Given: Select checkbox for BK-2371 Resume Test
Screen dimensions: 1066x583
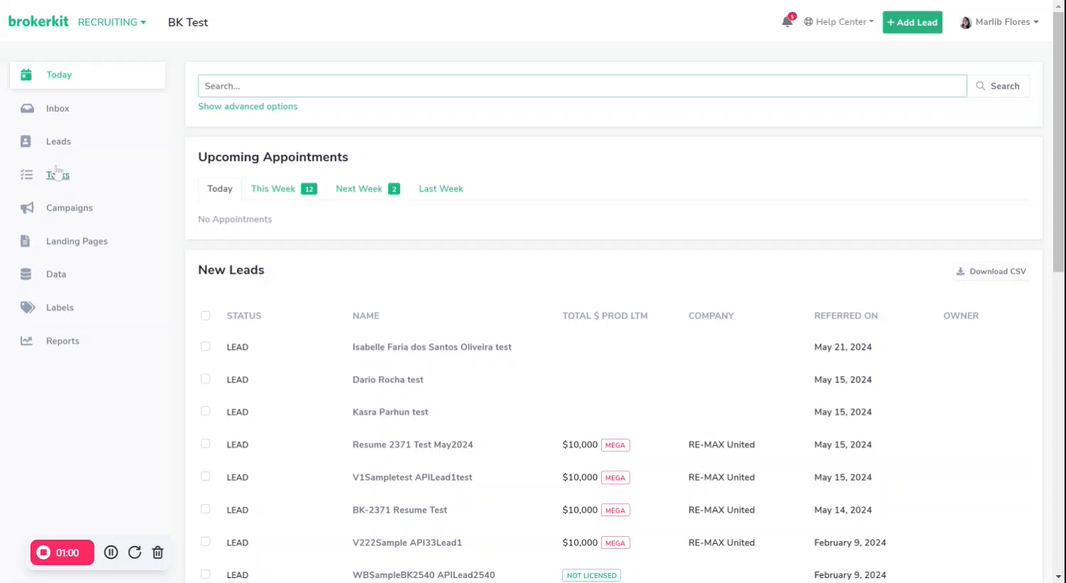Looking at the screenshot, I should pos(205,509).
